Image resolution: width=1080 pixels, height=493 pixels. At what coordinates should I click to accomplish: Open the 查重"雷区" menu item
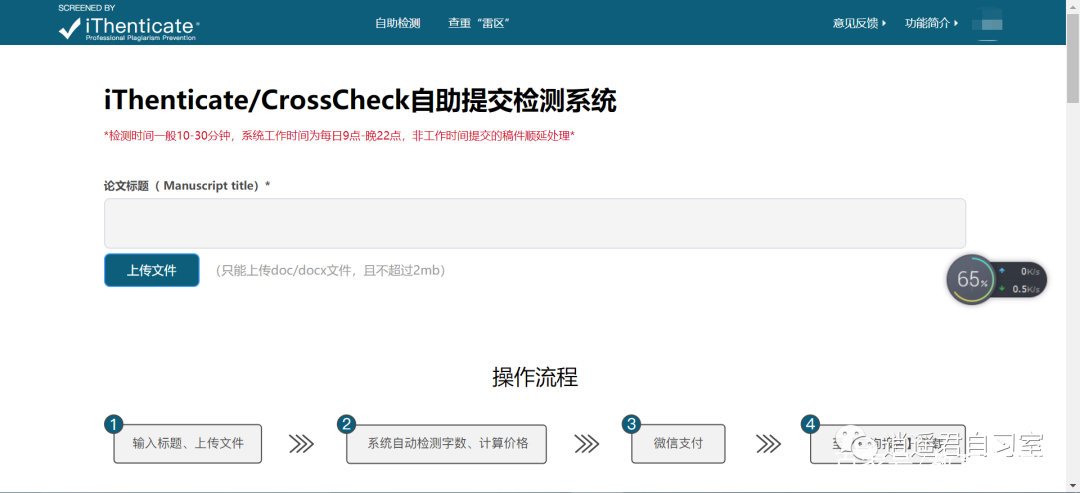click(x=479, y=23)
